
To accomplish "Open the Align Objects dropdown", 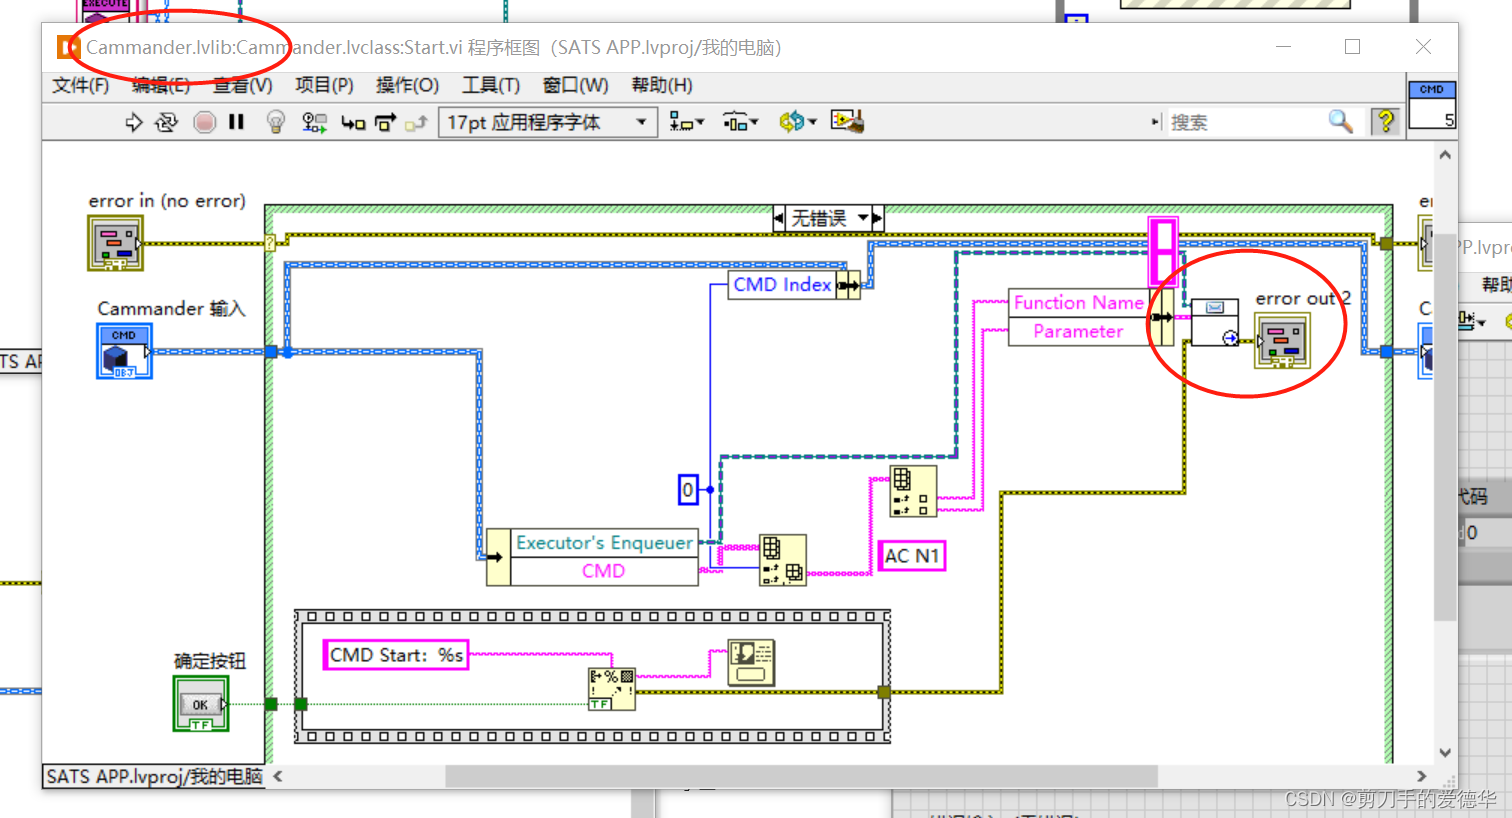I will [686, 120].
